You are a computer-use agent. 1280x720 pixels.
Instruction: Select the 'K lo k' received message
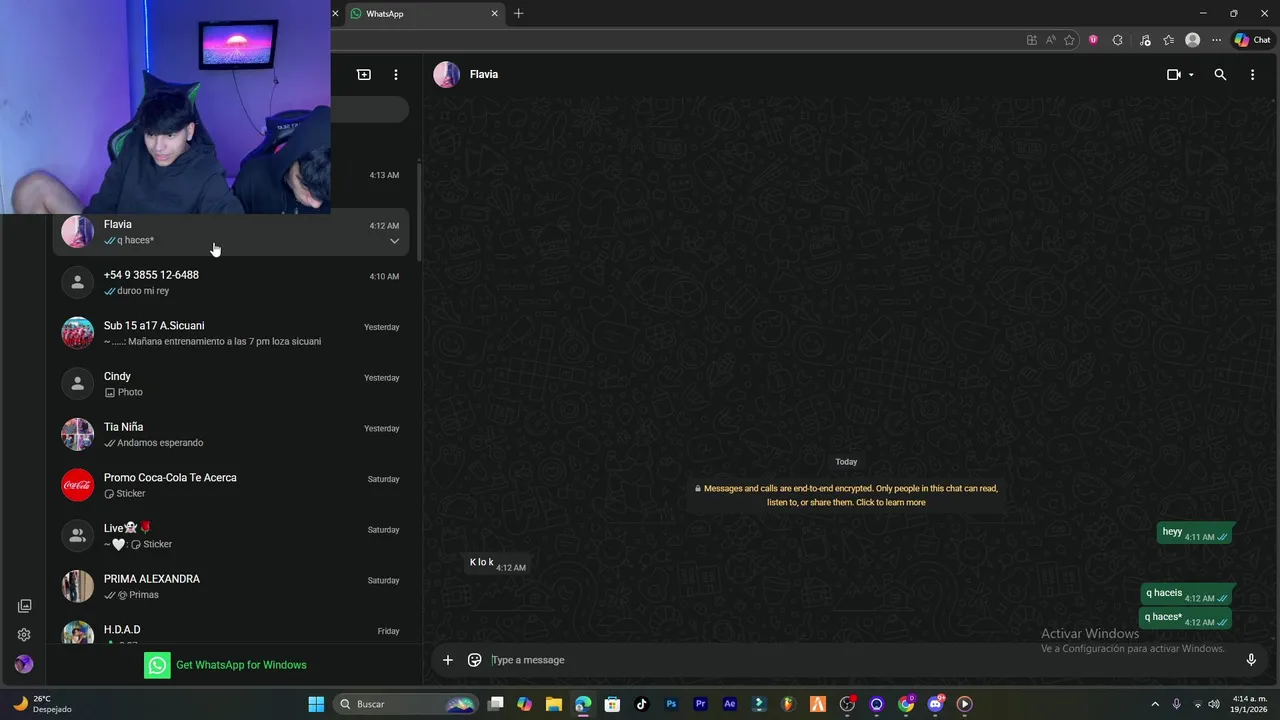tap(497, 564)
